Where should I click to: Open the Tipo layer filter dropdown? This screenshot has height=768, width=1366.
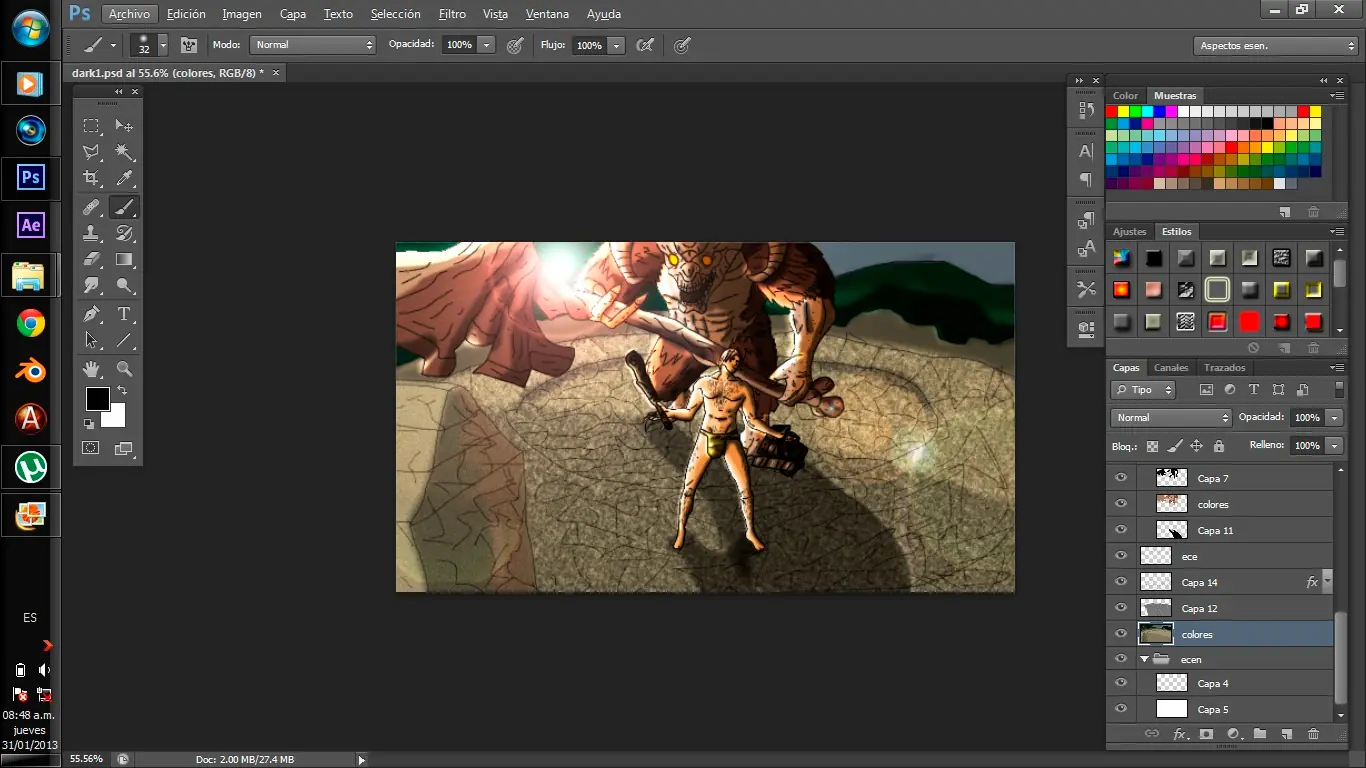[x=1143, y=390]
